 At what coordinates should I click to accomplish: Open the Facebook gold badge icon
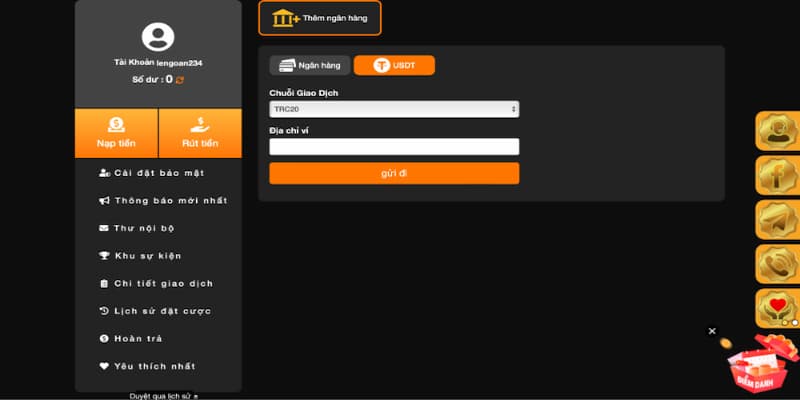point(778,176)
